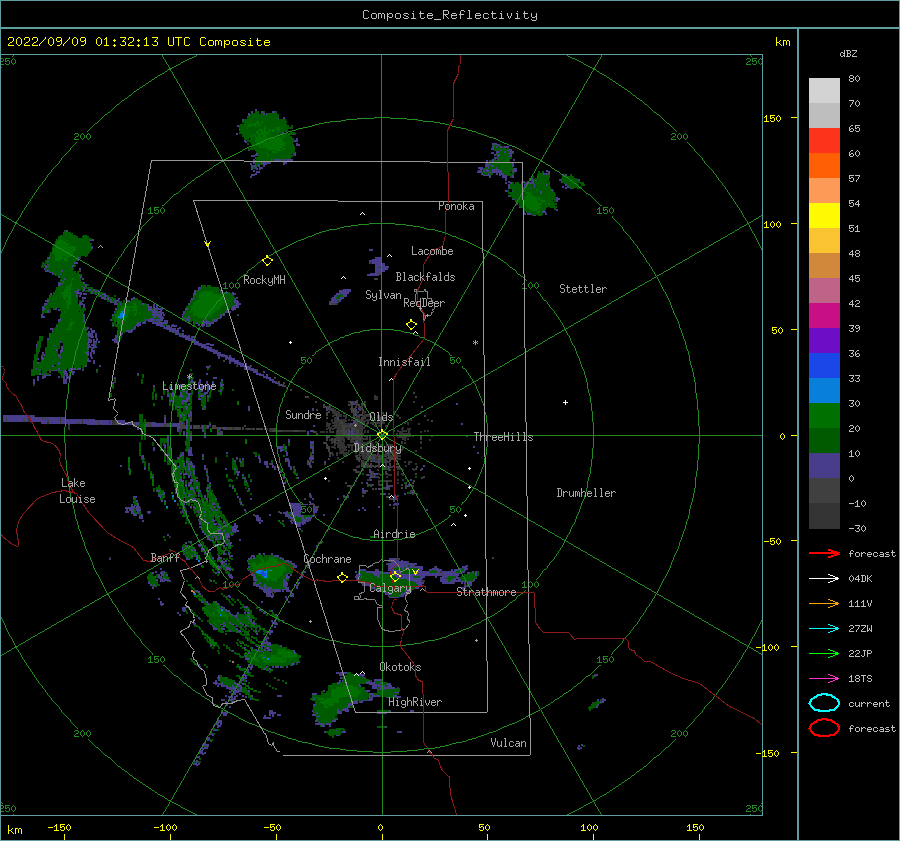The height and width of the screenshot is (841, 900).
Task: Click the yellow radar-center diamond near Olds
Action: [382, 435]
